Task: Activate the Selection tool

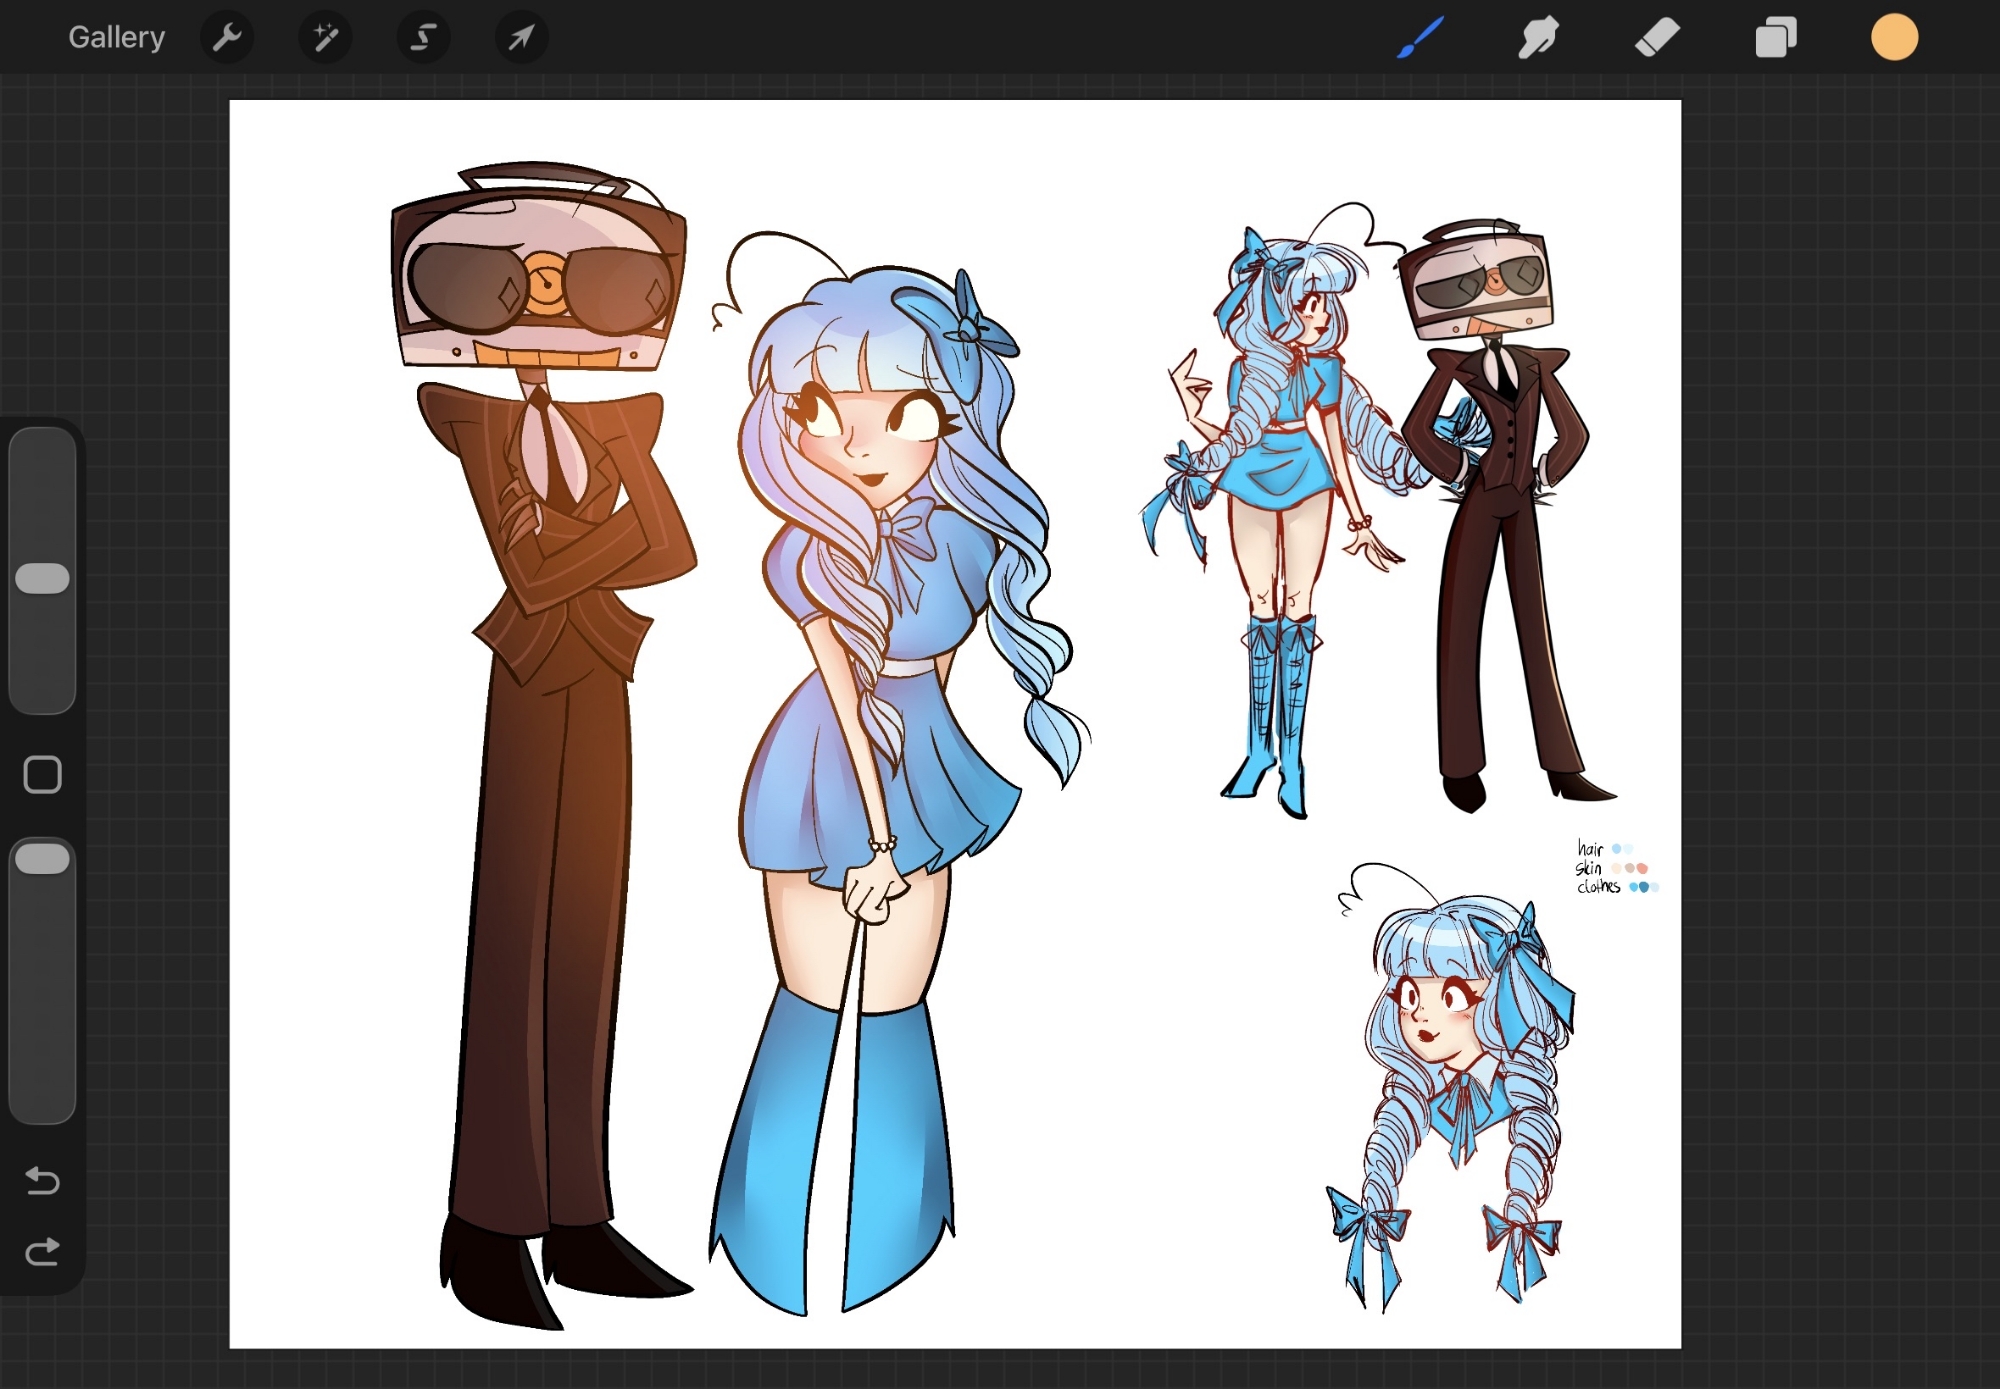Action: pyautogui.click(x=423, y=38)
